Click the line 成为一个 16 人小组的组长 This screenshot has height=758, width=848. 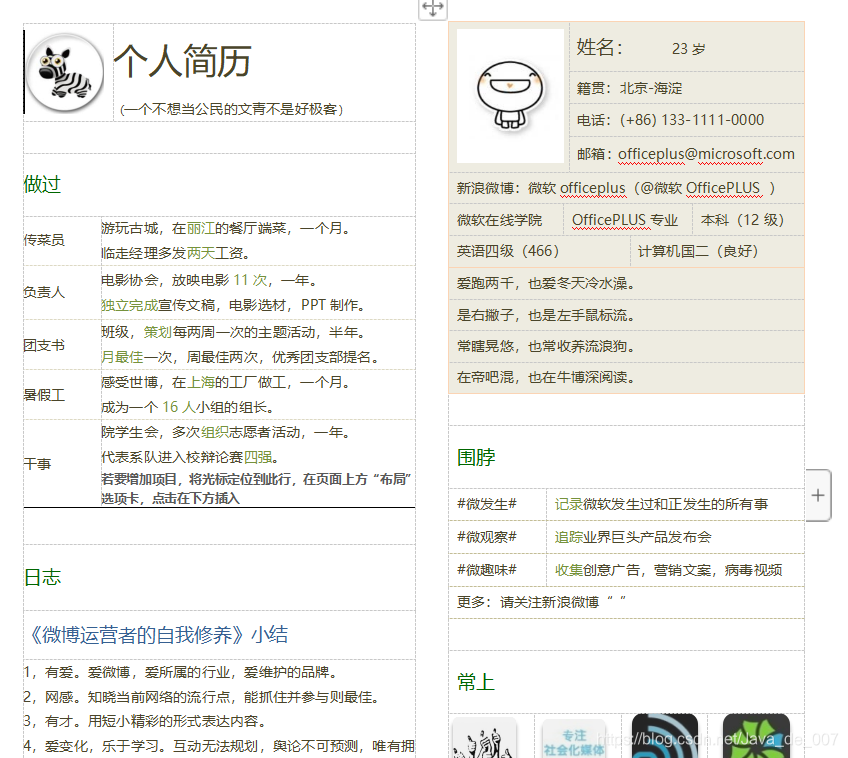(187, 407)
